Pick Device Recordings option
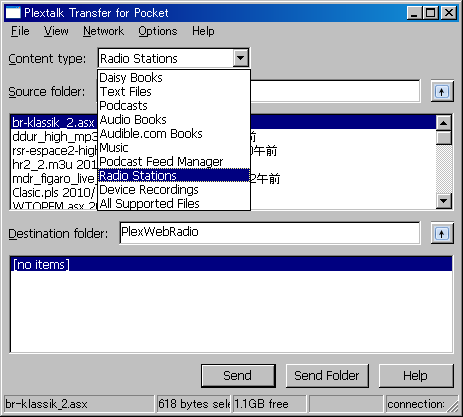This screenshot has width=463, height=417. (174, 190)
